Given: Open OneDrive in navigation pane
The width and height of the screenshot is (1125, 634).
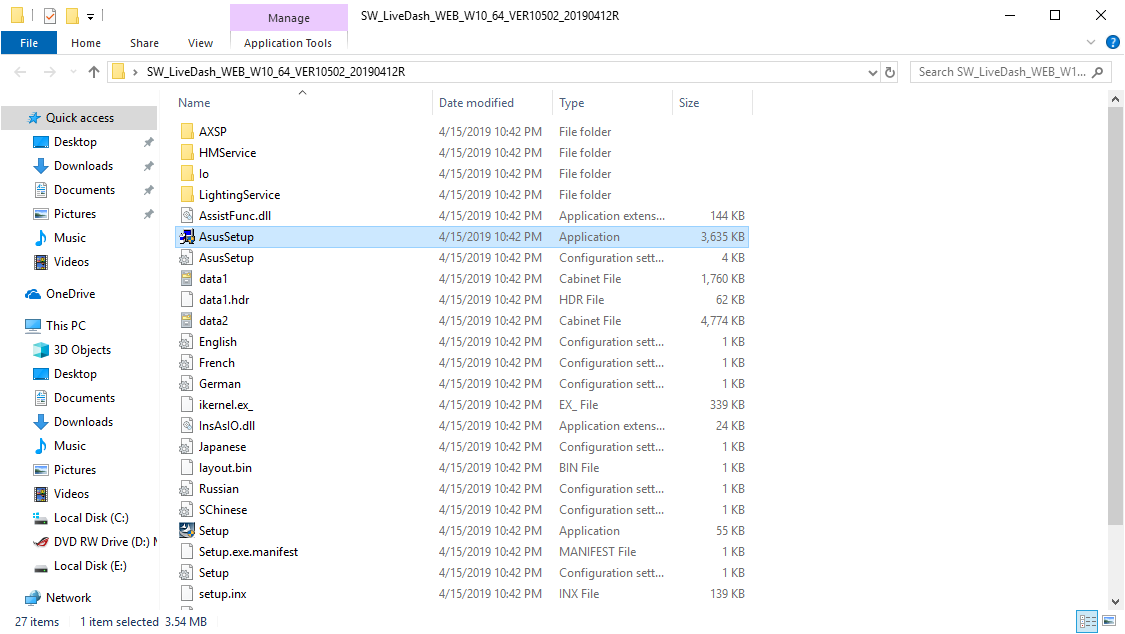Looking at the screenshot, I should (x=70, y=294).
